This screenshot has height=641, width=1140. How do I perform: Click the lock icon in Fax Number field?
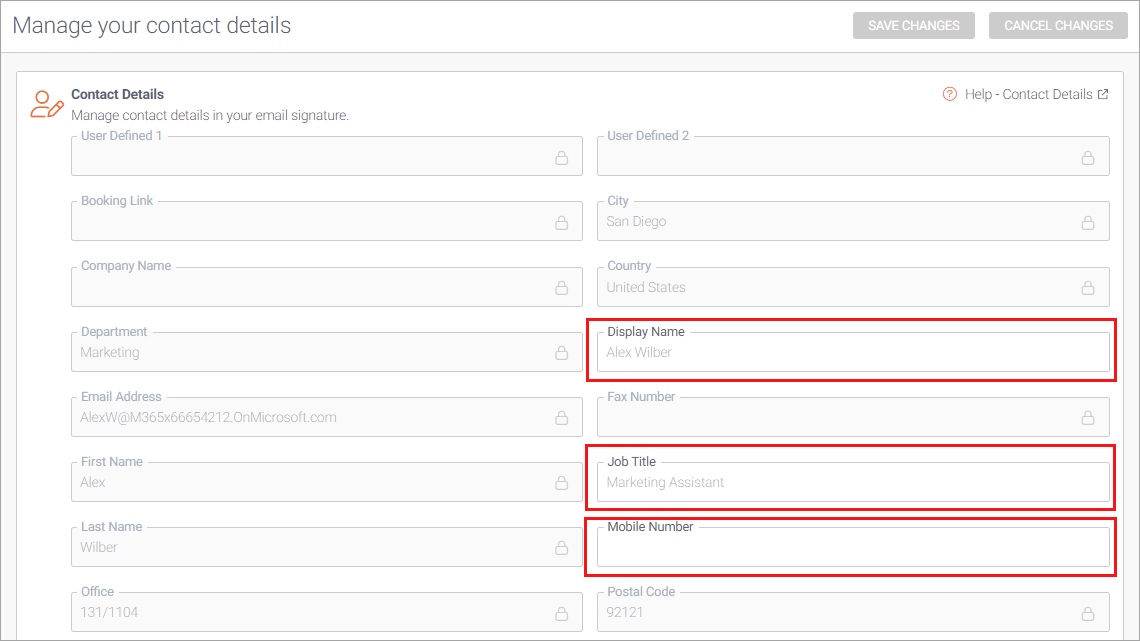[1087, 418]
